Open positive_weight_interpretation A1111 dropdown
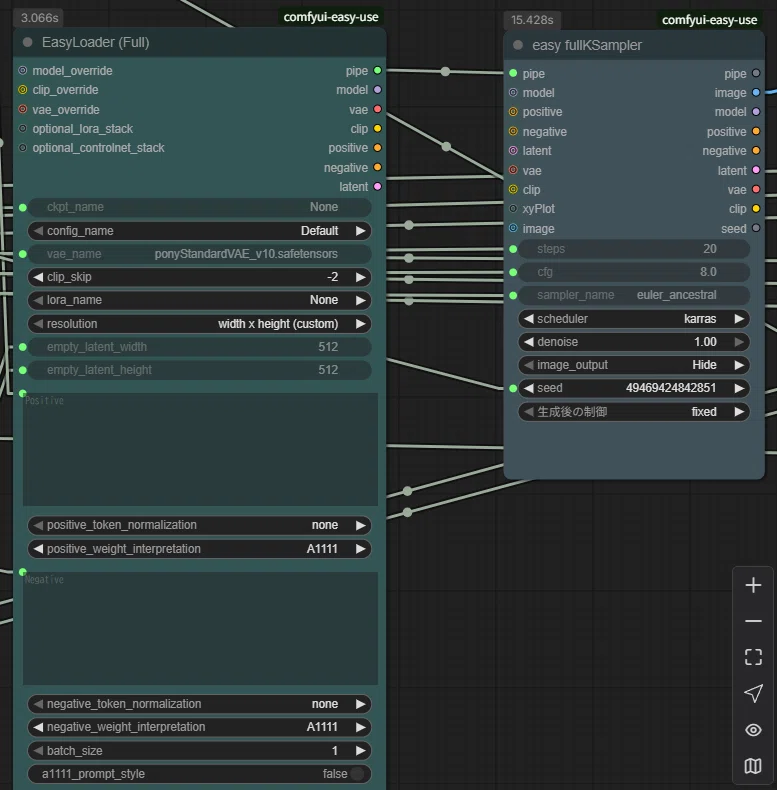The height and width of the screenshot is (790, 777). pyautogui.click(x=200, y=549)
